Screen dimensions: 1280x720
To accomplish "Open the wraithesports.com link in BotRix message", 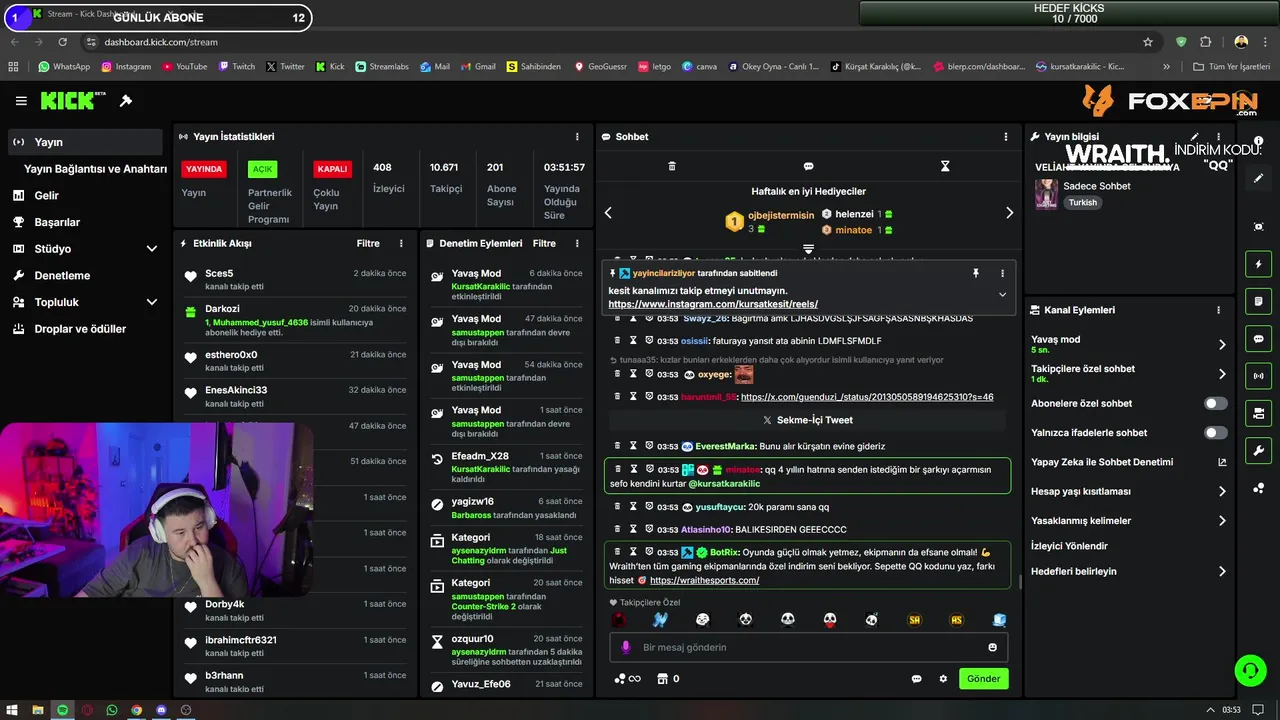I will tap(704, 580).
